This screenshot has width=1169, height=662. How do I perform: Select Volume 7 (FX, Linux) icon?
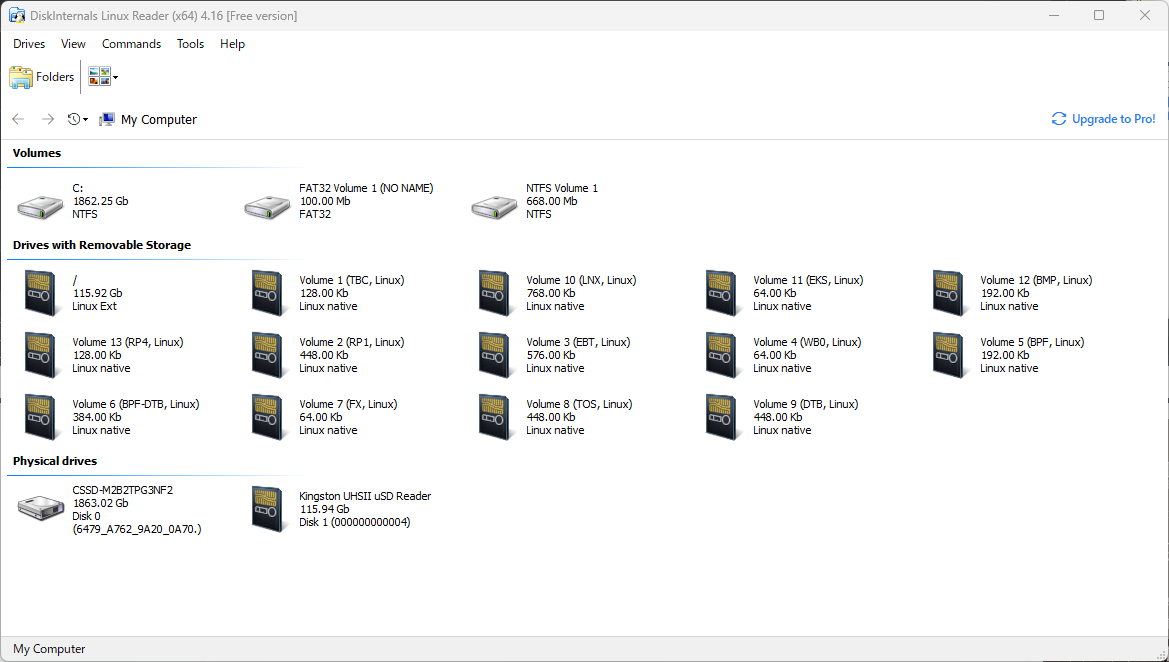point(268,417)
